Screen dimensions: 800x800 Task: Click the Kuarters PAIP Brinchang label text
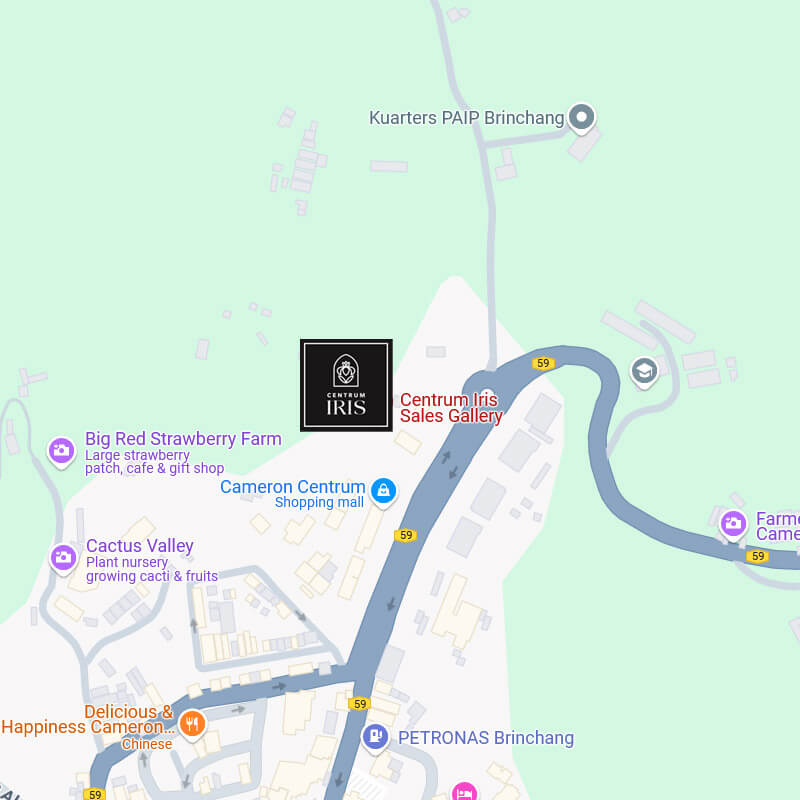(x=467, y=118)
